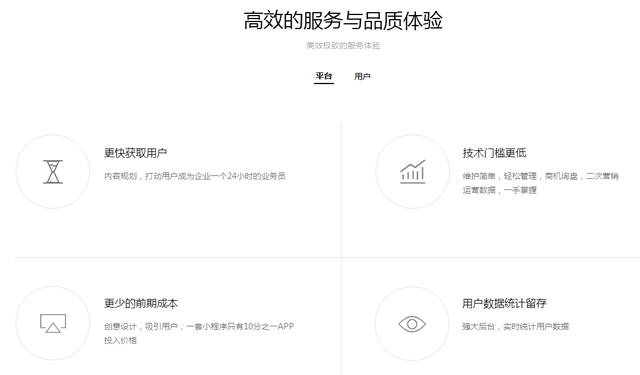The image size is (640, 375).
Task: Click the 更快获取用户 heading
Action: pos(136,153)
